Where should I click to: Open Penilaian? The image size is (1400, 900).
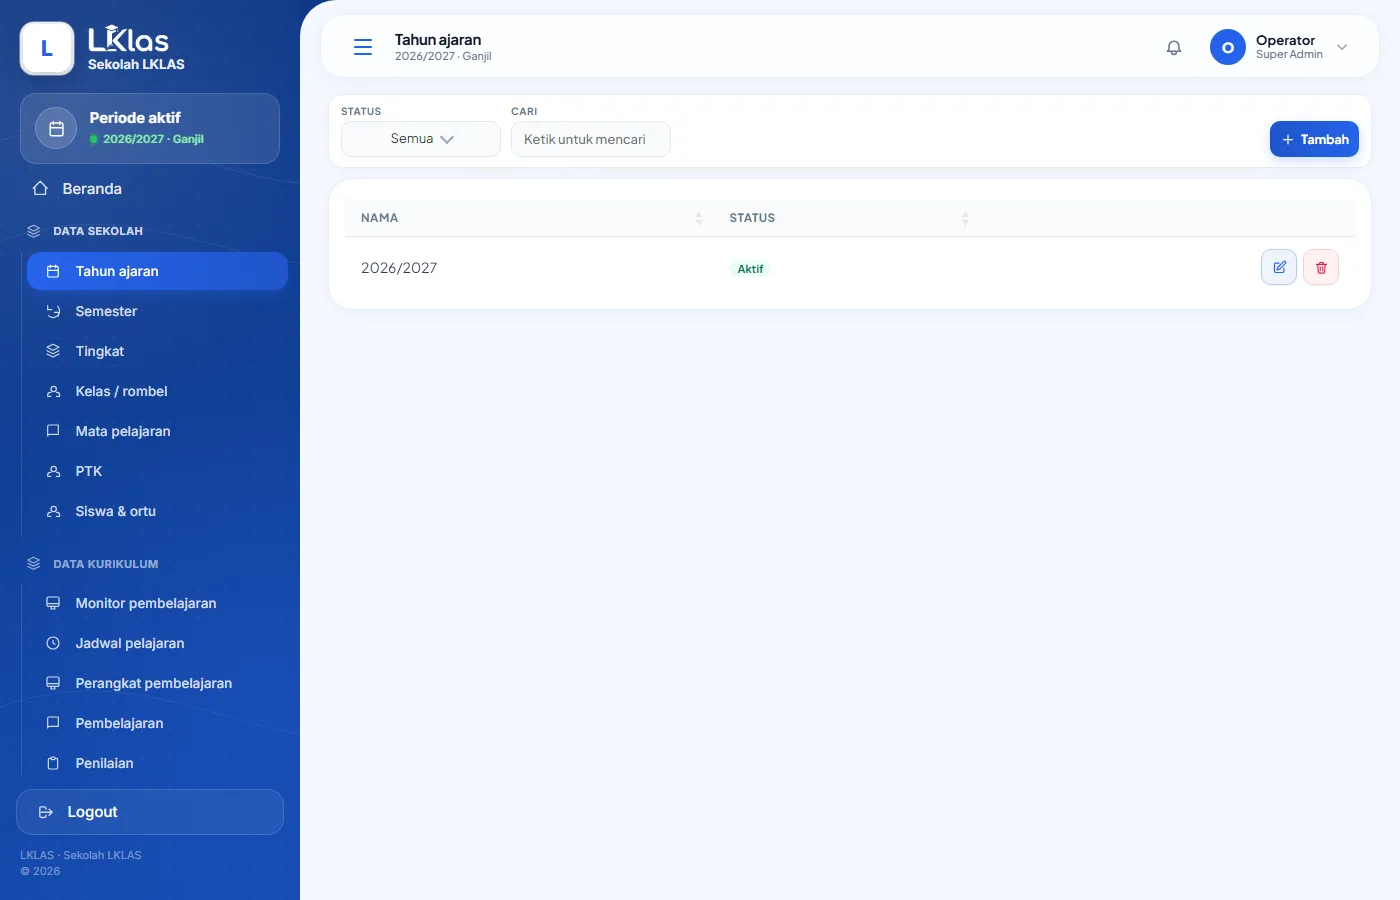pos(157,763)
